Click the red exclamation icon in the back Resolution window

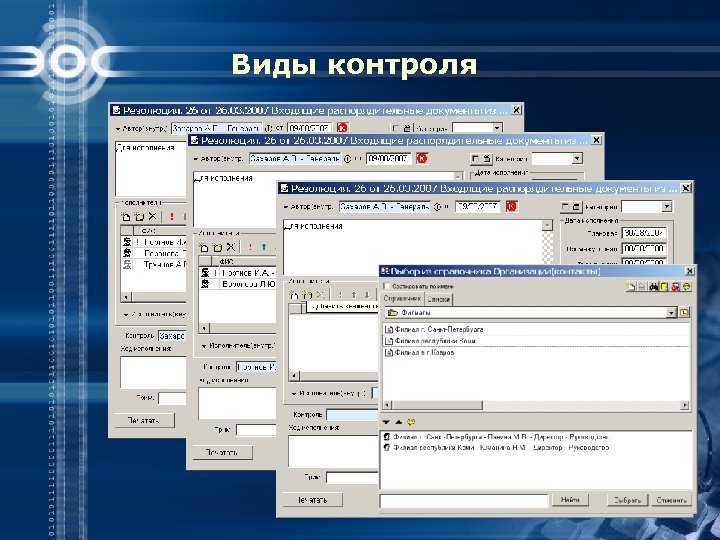tap(172, 216)
